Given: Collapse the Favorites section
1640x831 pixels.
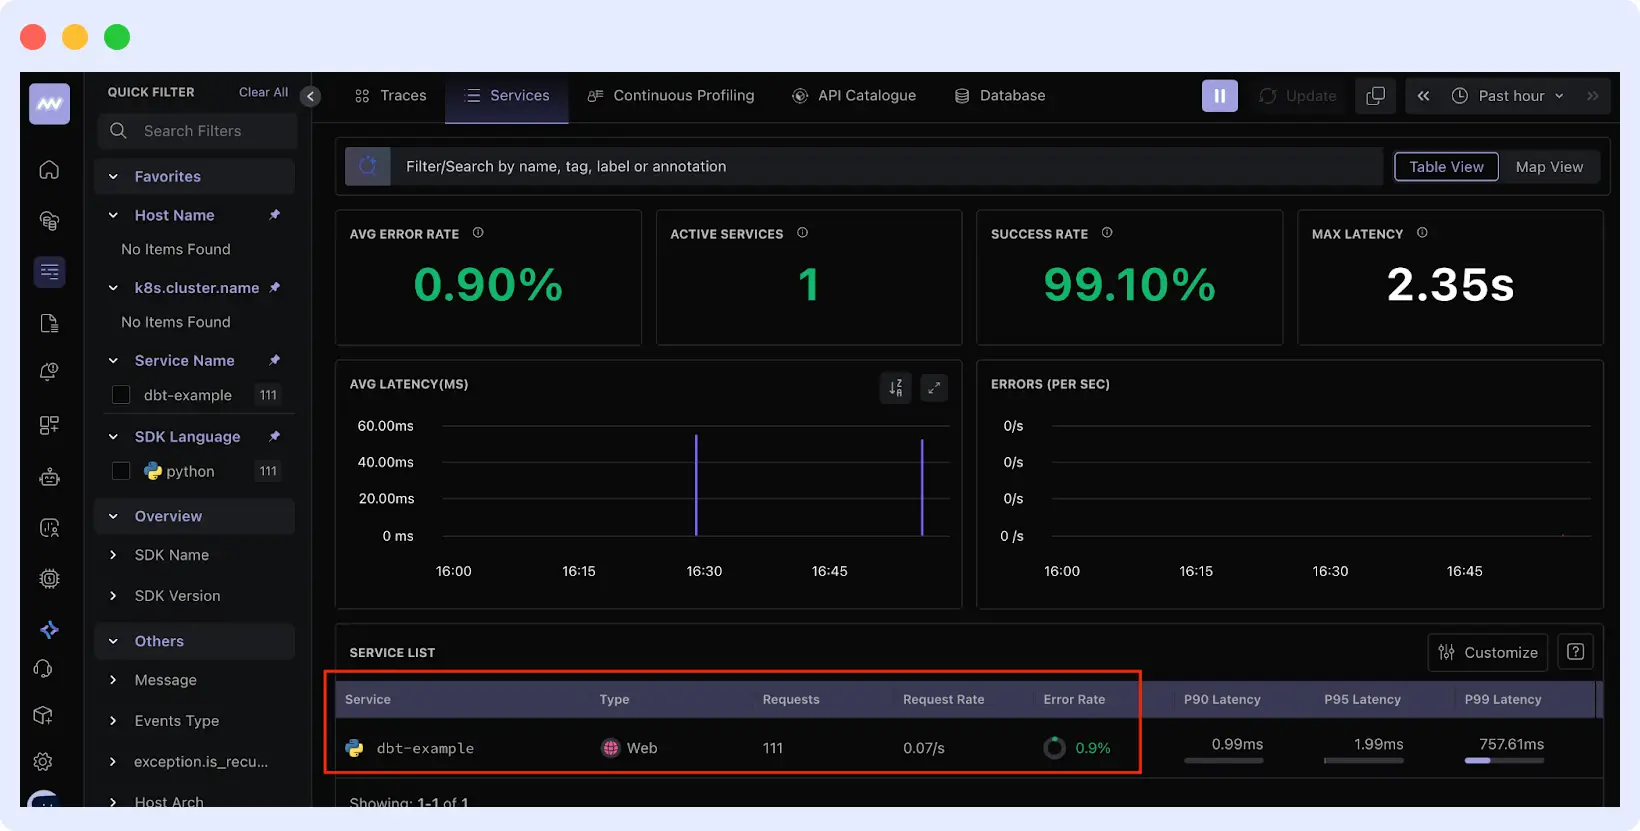Looking at the screenshot, I should (x=113, y=176).
